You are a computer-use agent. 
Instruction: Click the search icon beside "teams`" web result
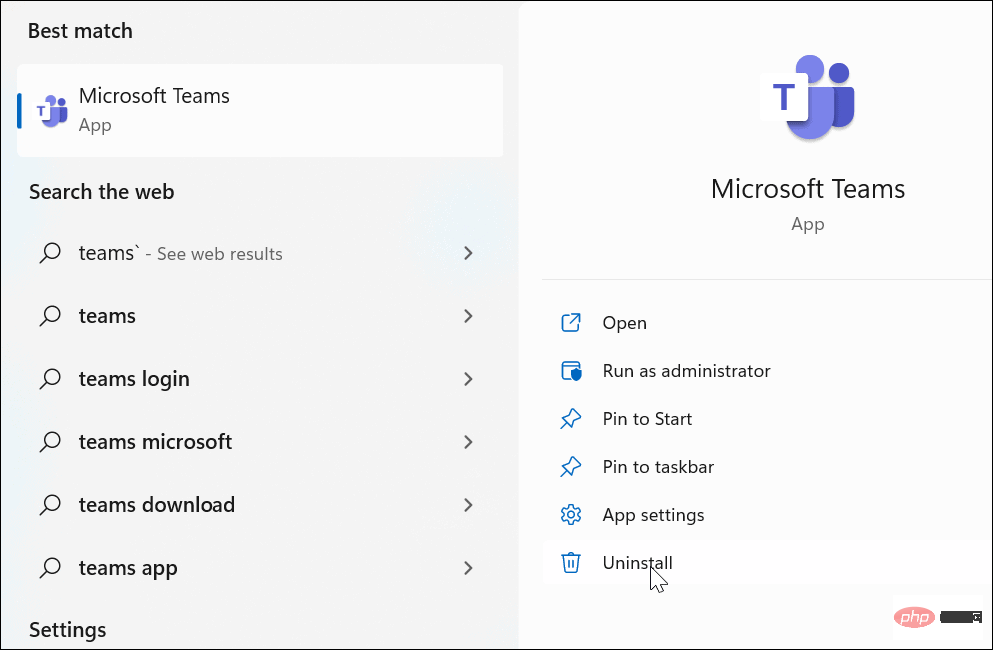50,253
